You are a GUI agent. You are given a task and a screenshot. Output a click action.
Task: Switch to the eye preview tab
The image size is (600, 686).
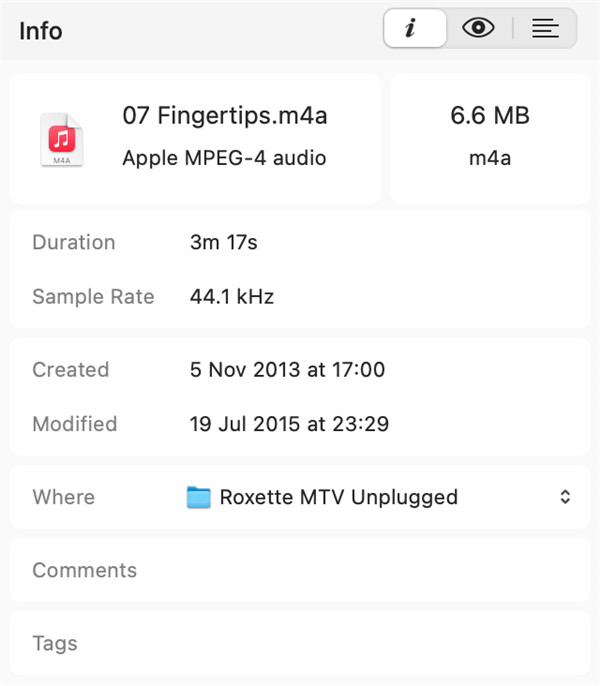[478, 28]
